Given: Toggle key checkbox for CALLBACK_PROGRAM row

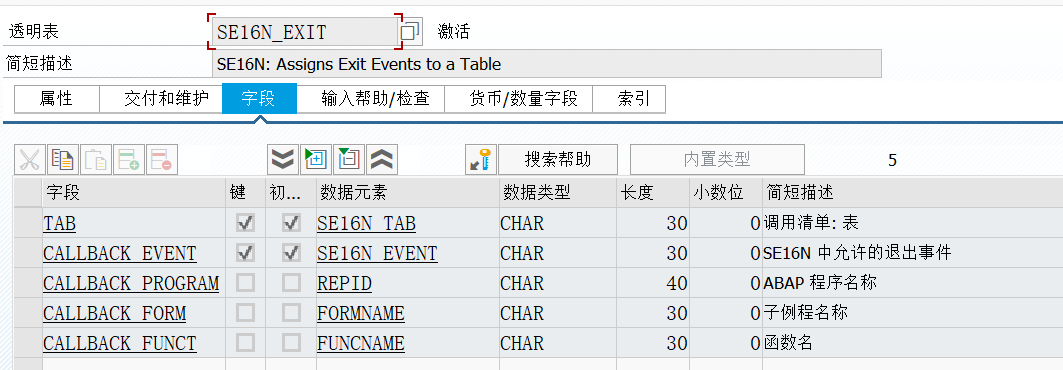Looking at the screenshot, I should [x=245, y=283].
